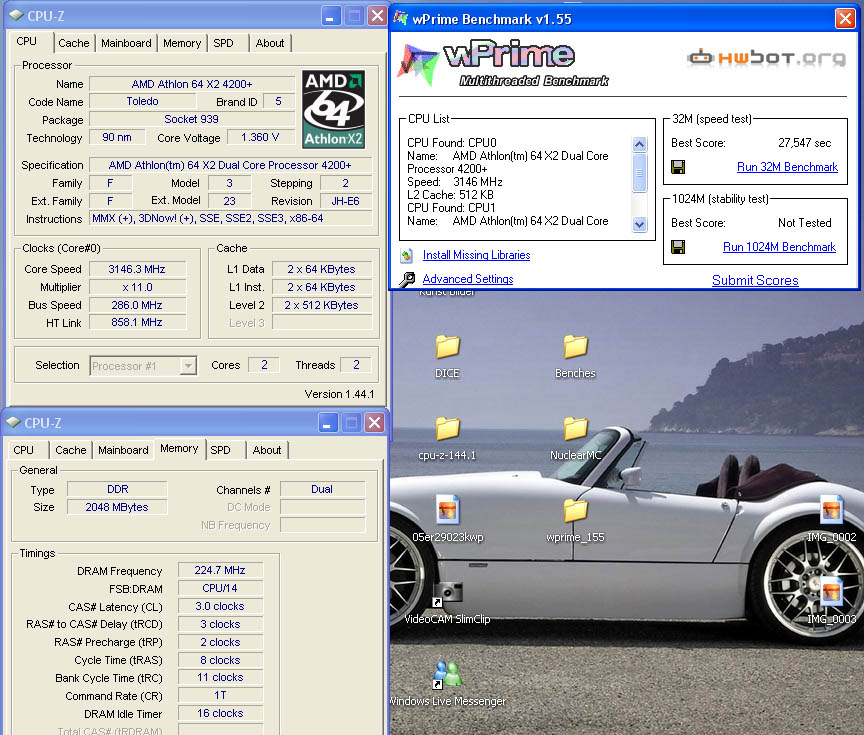The width and height of the screenshot is (864, 735).
Task: Click Run 32M Benchmark link
Action: click(x=787, y=167)
